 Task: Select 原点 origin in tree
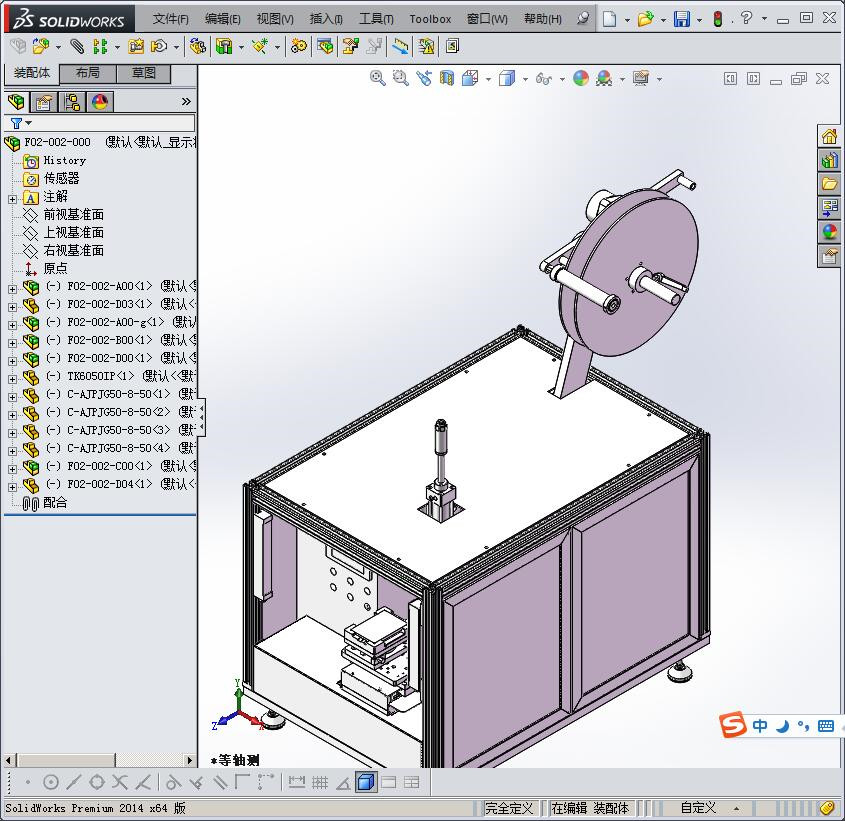point(55,268)
